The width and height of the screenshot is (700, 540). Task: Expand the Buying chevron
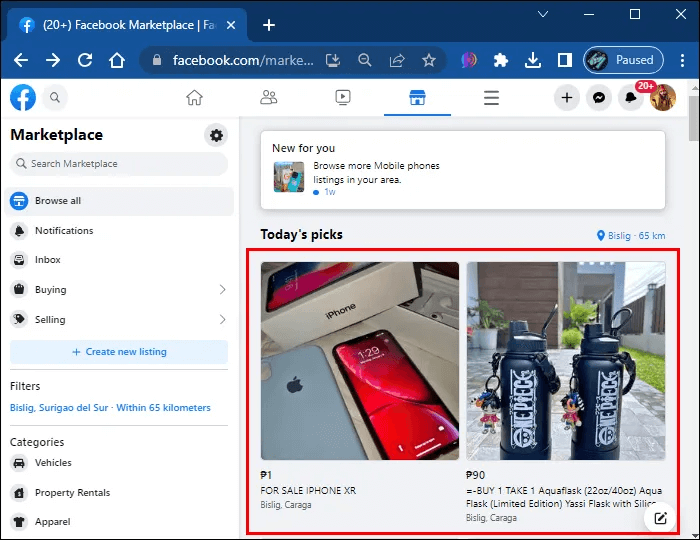pyautogui.click(x=222, y=290)
